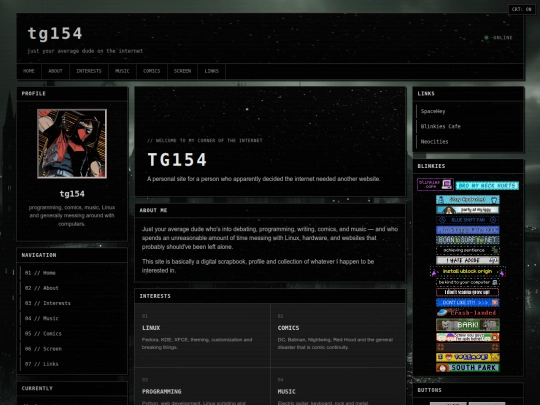Click the purple blinkies cafe badge
Image resolution: width=540 pixels, height=405 pixels.
pos(435,185)
